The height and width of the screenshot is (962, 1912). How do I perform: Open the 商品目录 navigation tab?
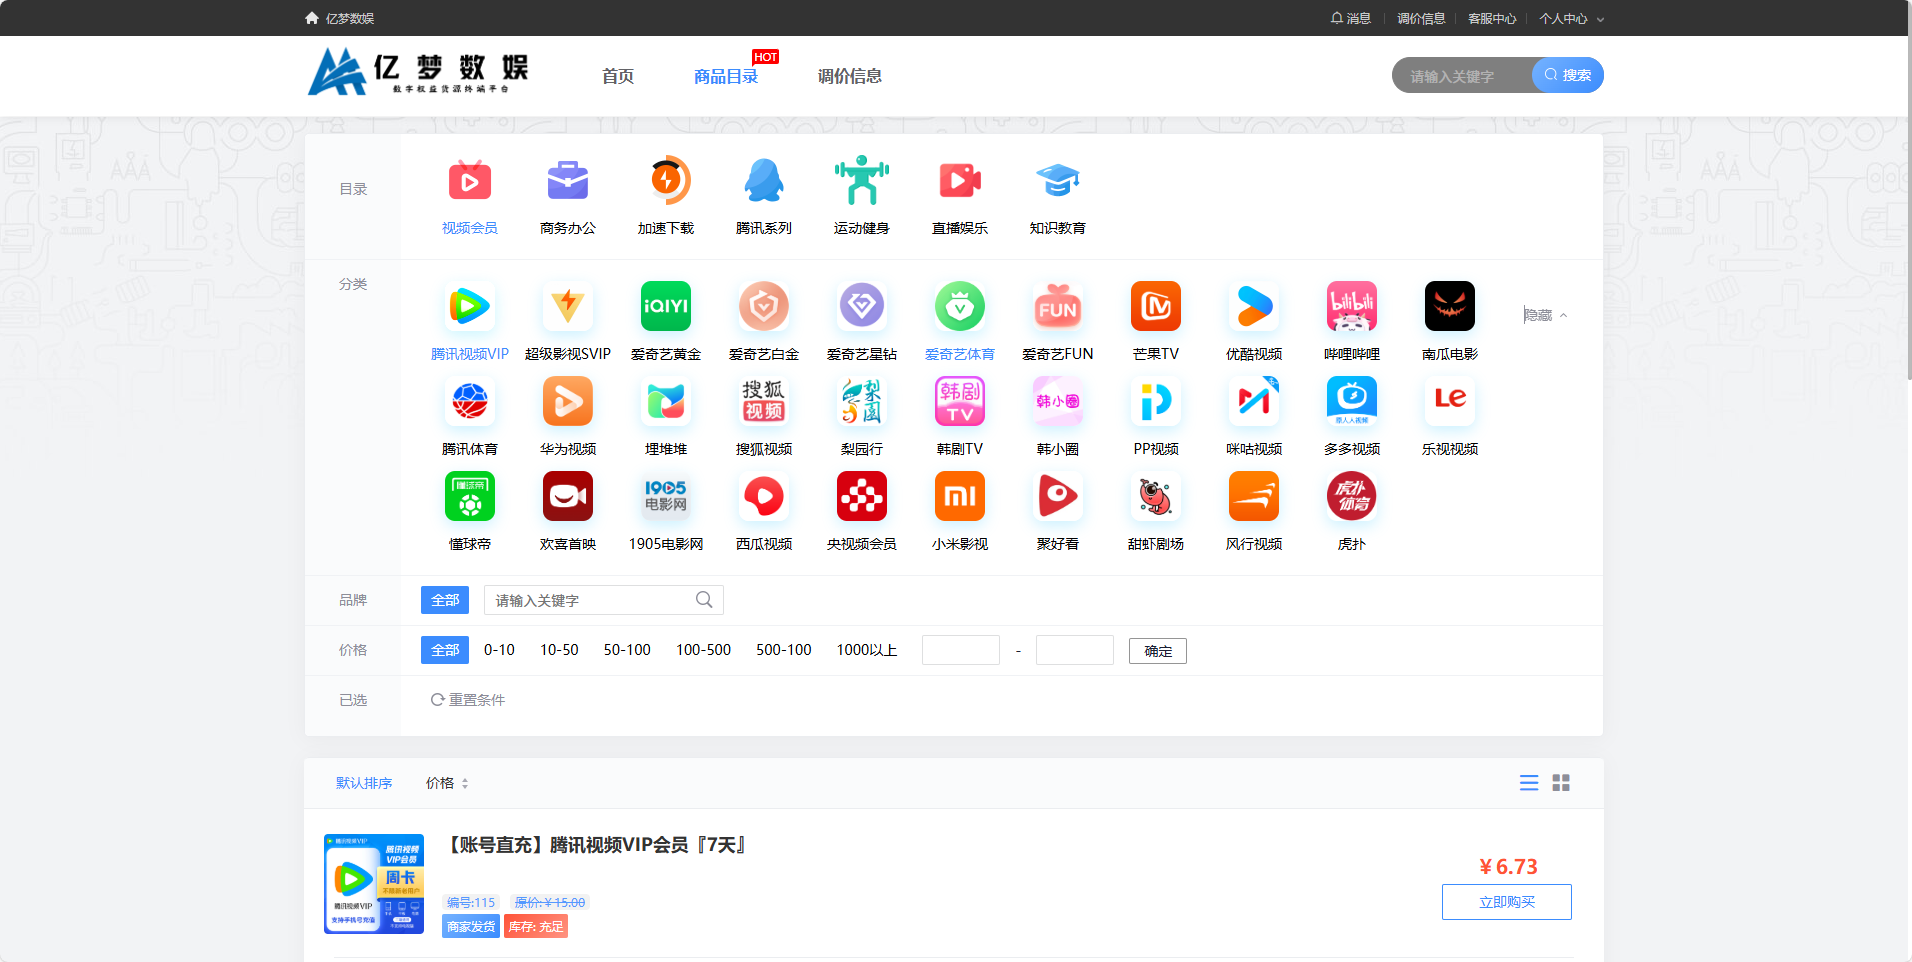[726, 76]
